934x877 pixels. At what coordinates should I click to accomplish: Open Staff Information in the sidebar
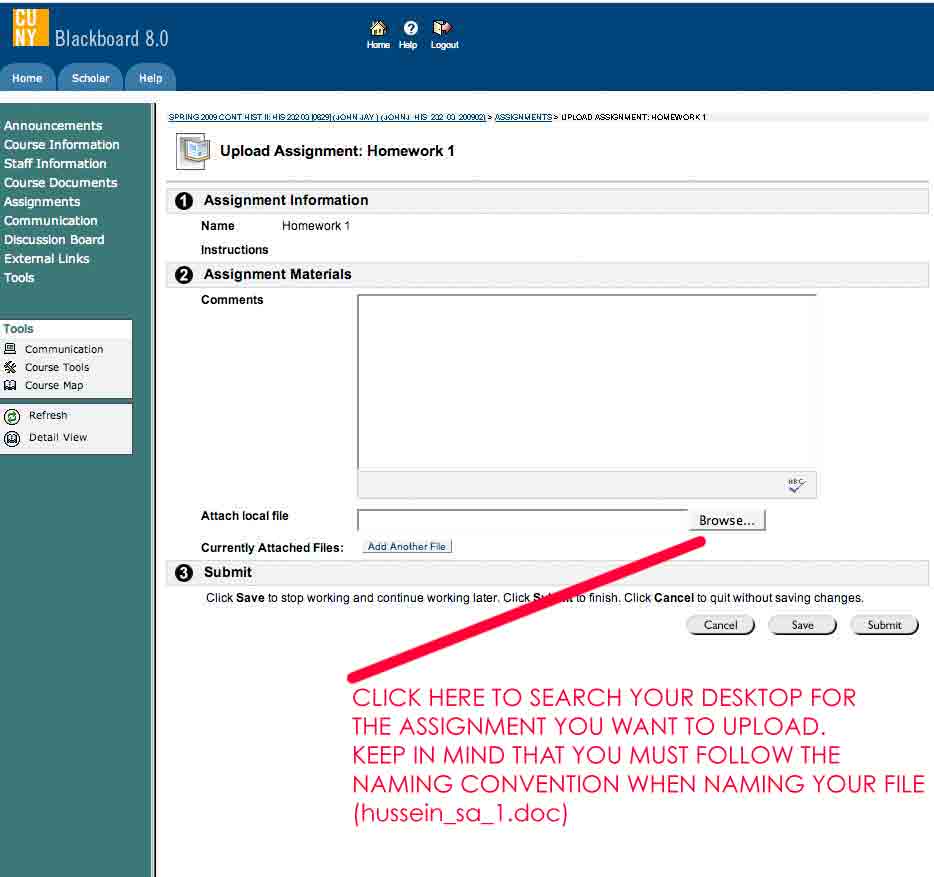[x=55, y=164]
